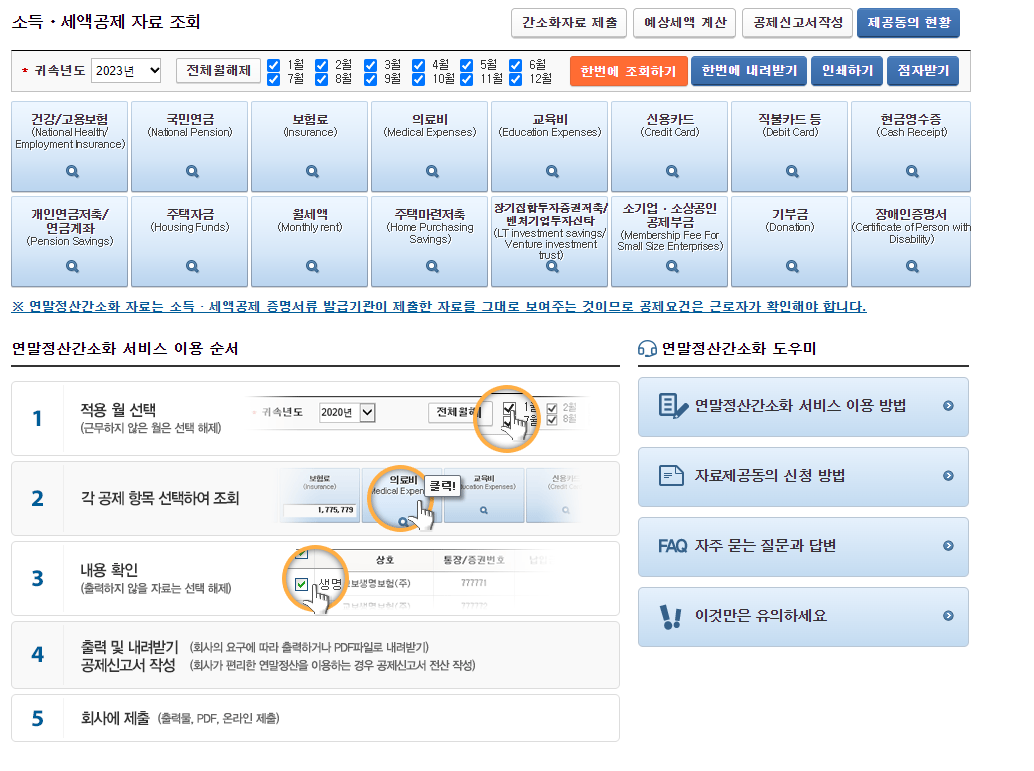Click the 연말정산간소화 서비스 이용 방법 label

801,406
